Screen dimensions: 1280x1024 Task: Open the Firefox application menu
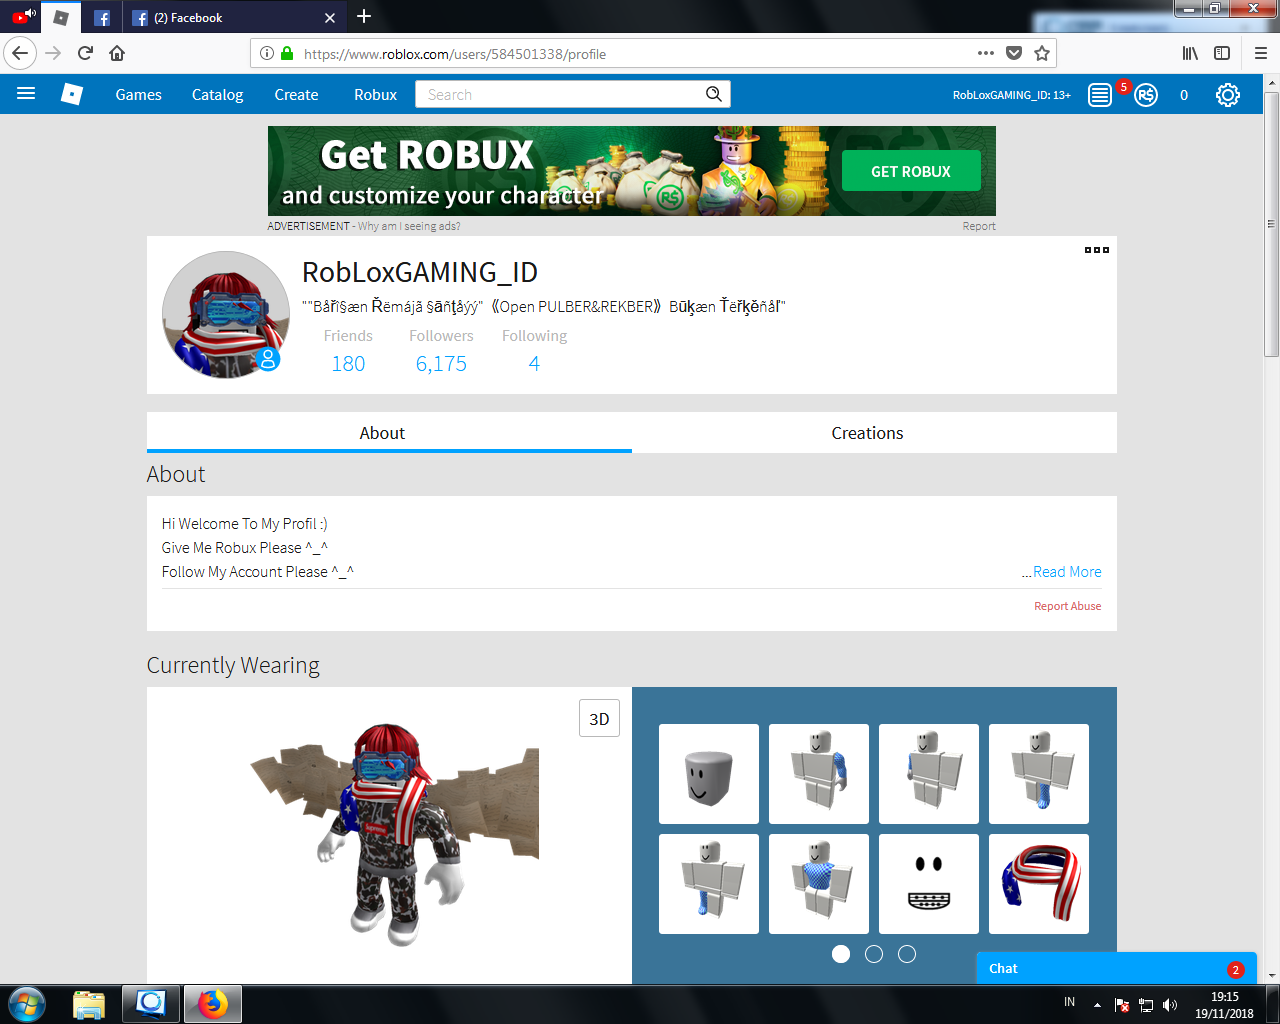1260,53
